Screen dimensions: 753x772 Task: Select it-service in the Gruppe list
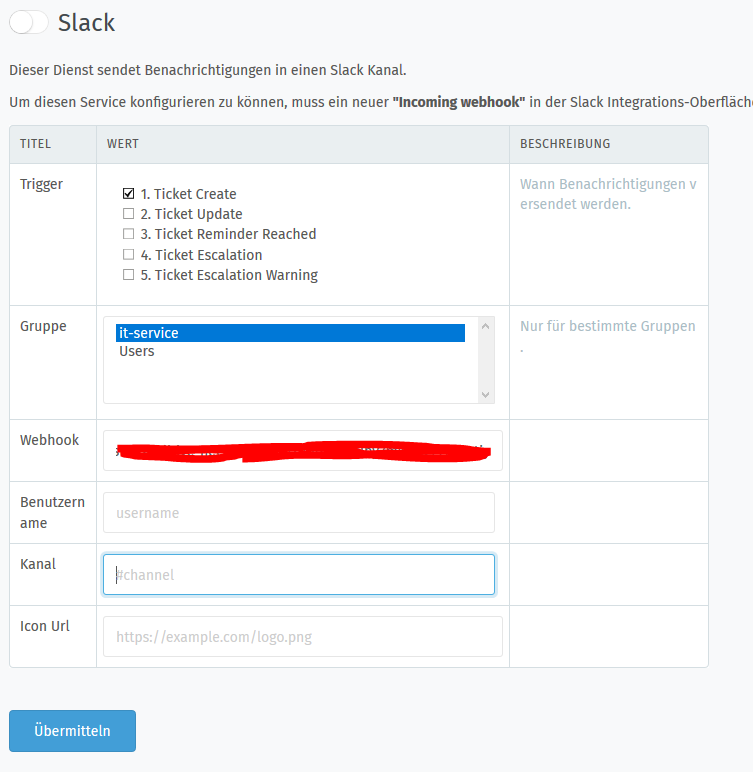pos(290,333)
